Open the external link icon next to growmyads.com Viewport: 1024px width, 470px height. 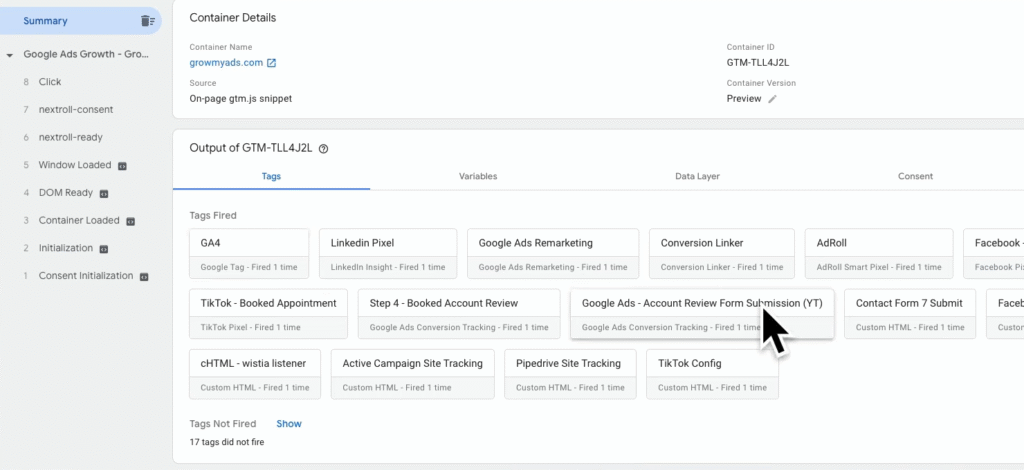pos(271,63)
